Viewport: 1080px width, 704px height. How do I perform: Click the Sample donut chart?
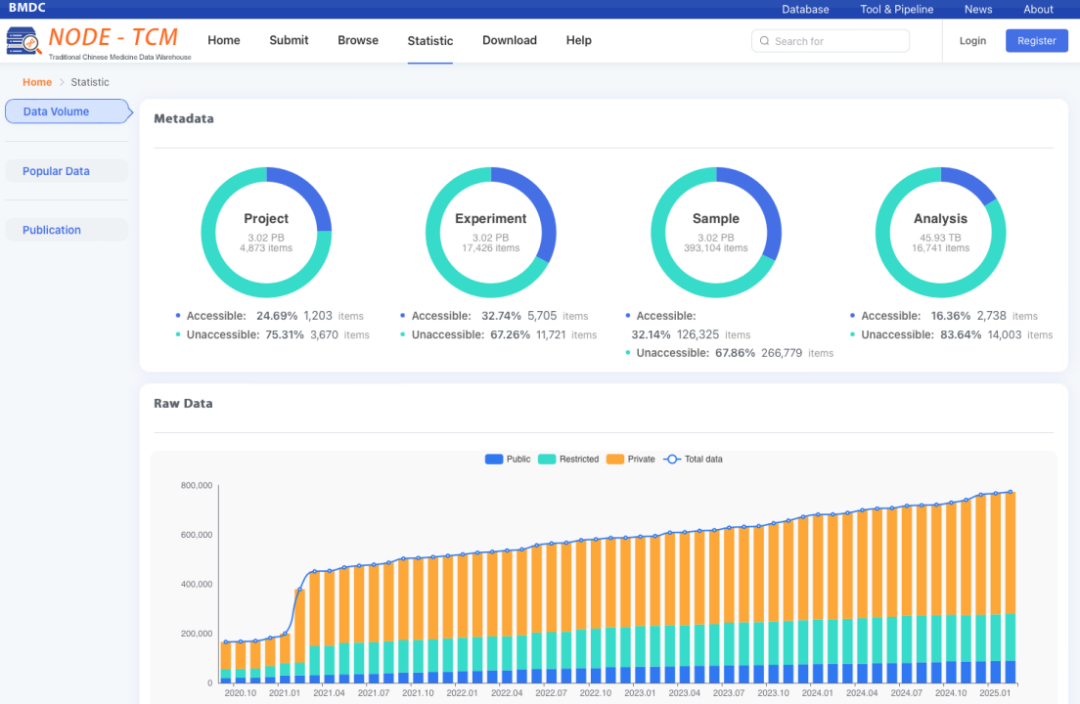(x=716, y=232)
